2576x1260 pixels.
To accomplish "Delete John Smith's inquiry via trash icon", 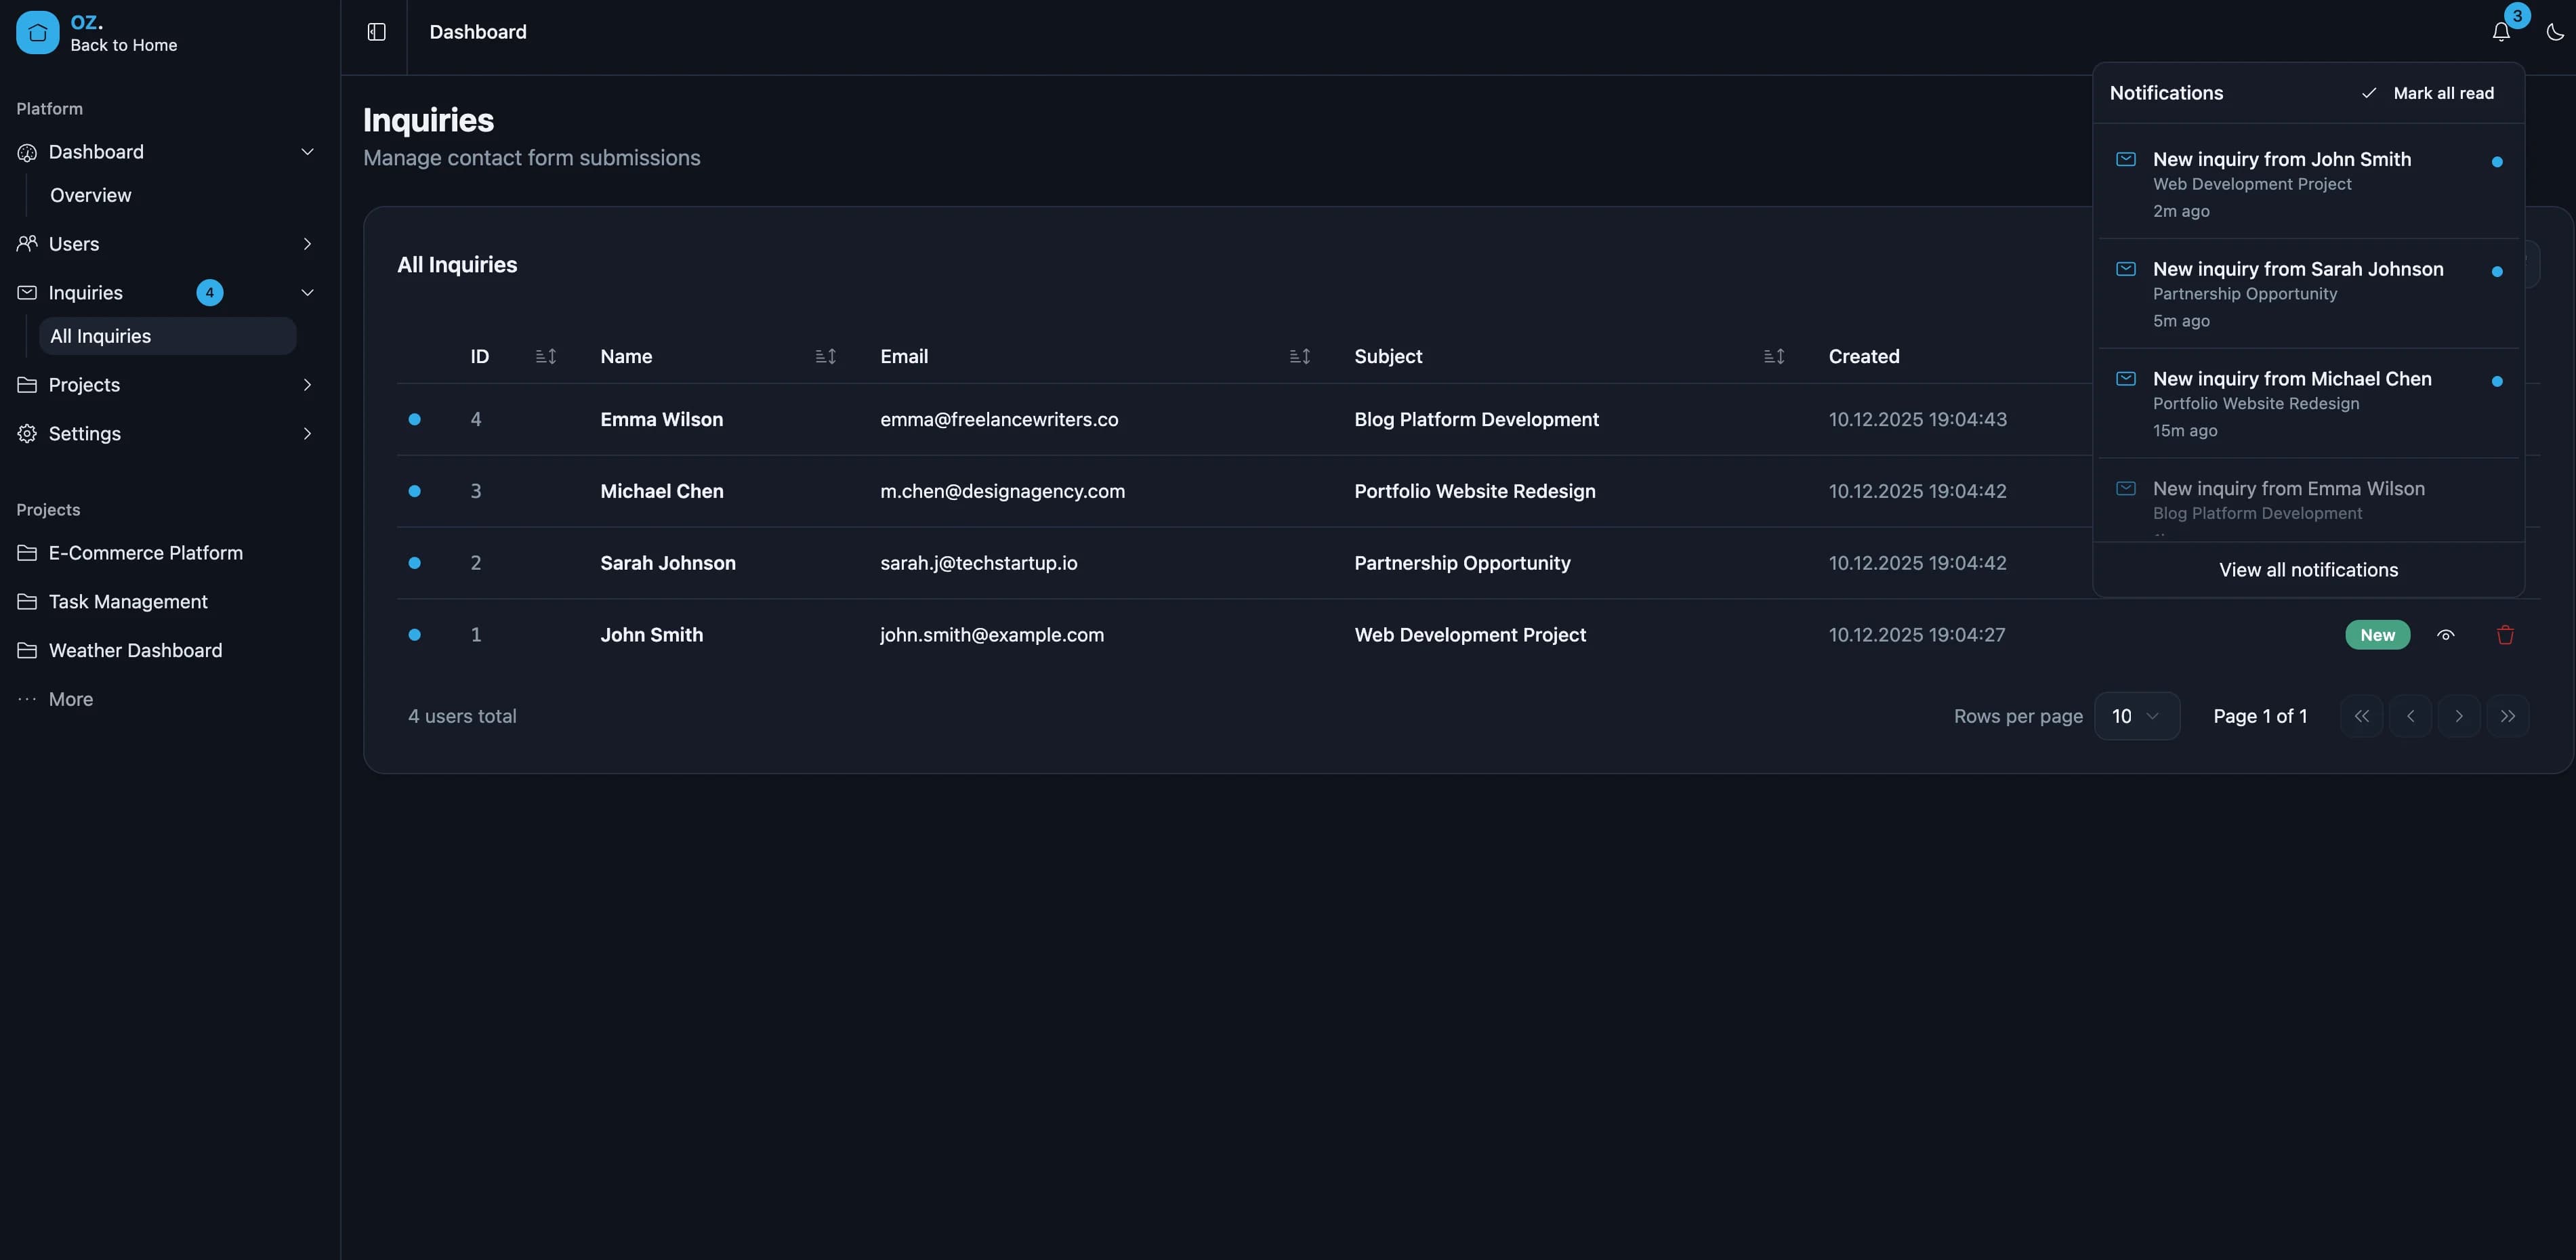I will click(x=2505, y=635).
